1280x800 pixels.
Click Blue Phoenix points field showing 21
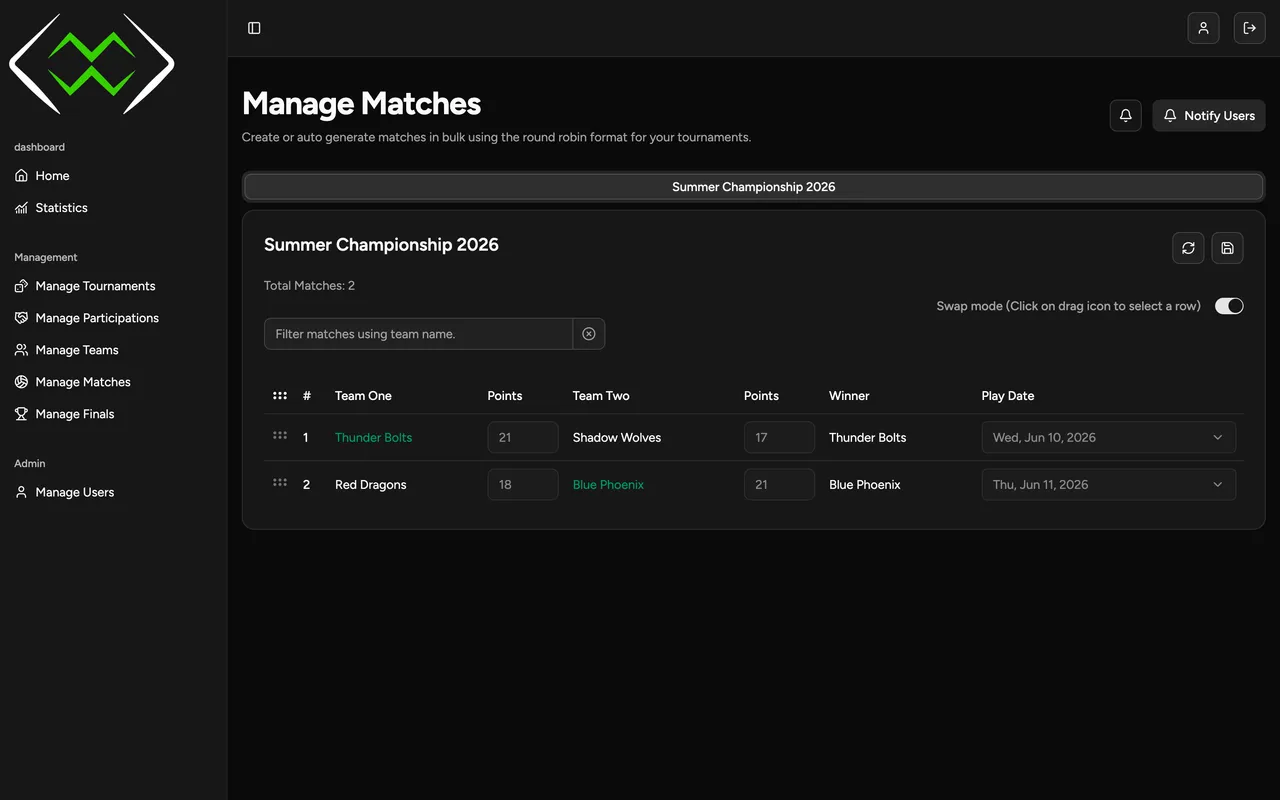pos(779,484)
